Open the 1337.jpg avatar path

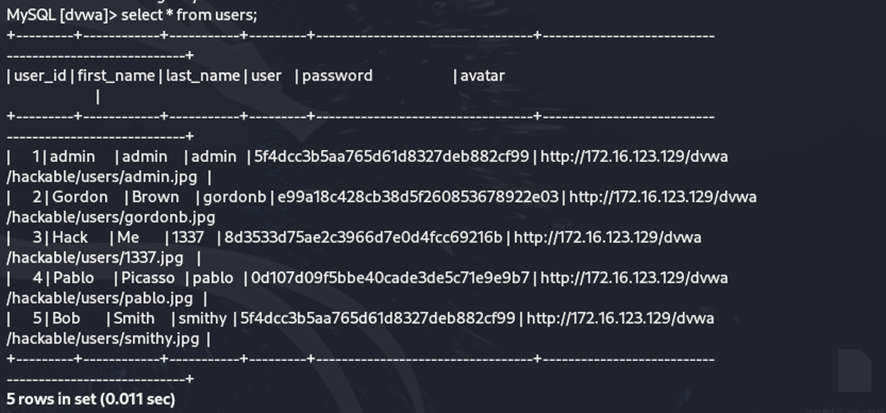pyautogui.click(x=99, y=257)
